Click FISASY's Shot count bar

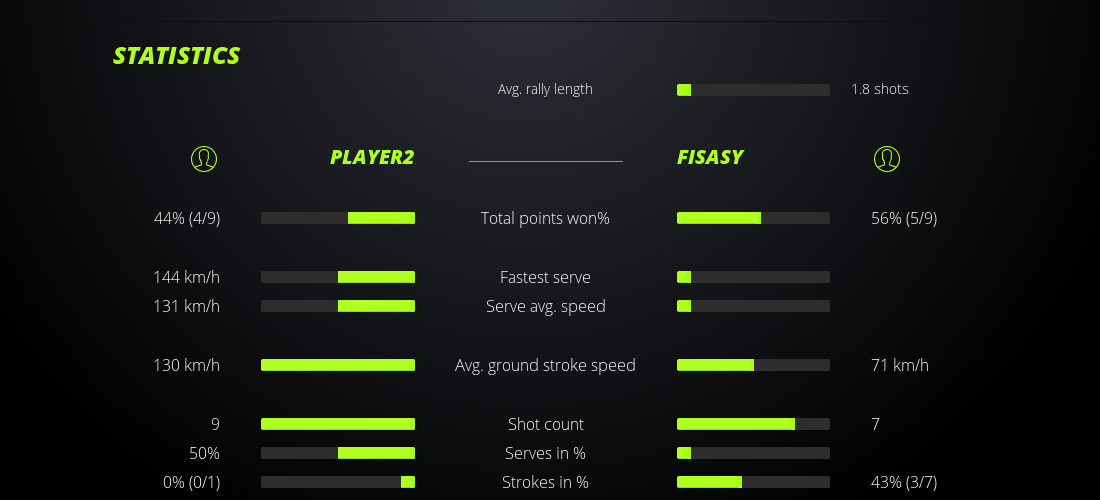click(x=753, y=424)
